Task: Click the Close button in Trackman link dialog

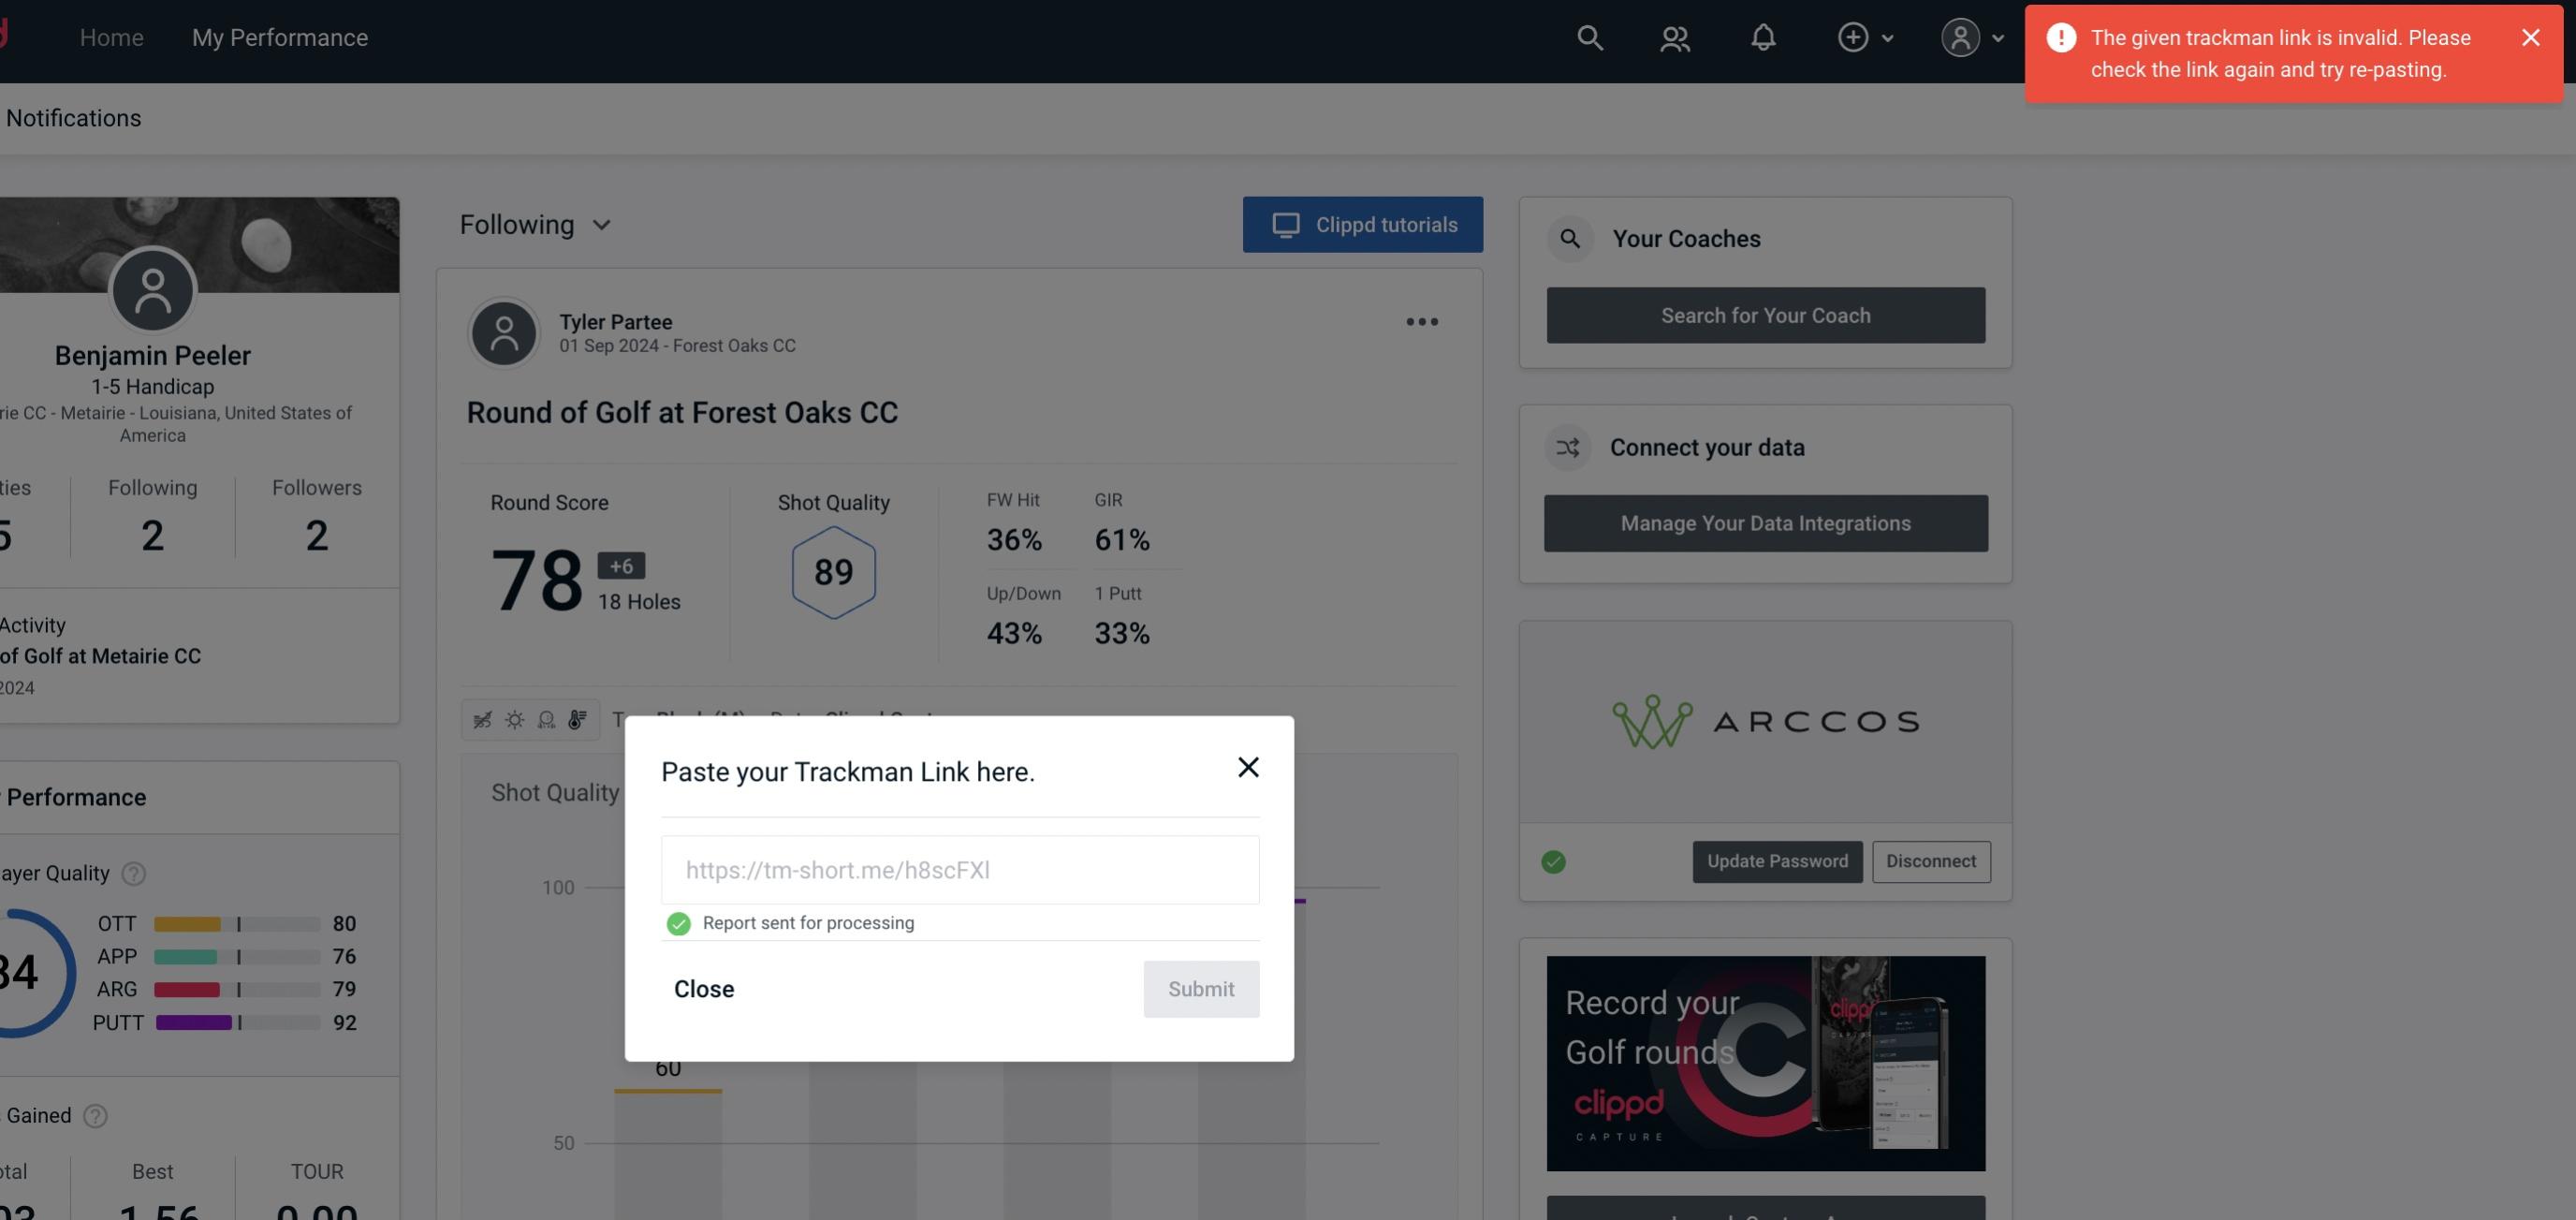Action: tap(705, 988)
